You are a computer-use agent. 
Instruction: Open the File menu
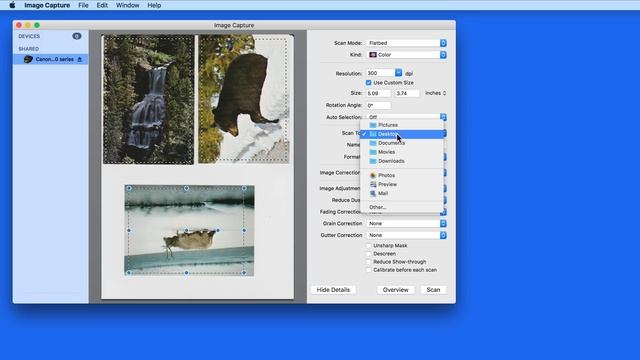click(x=83, y=5)
